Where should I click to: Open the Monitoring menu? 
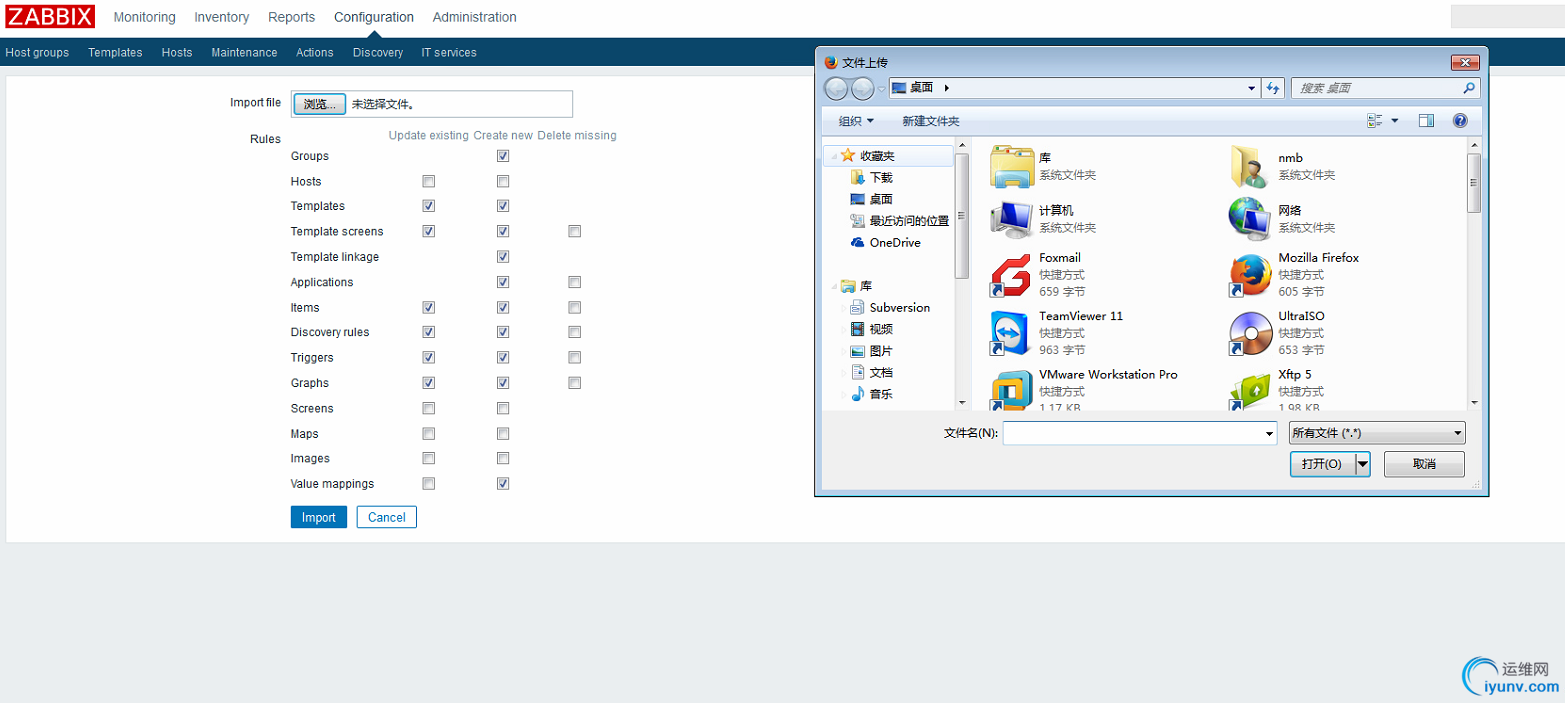(x=144, y=17)
